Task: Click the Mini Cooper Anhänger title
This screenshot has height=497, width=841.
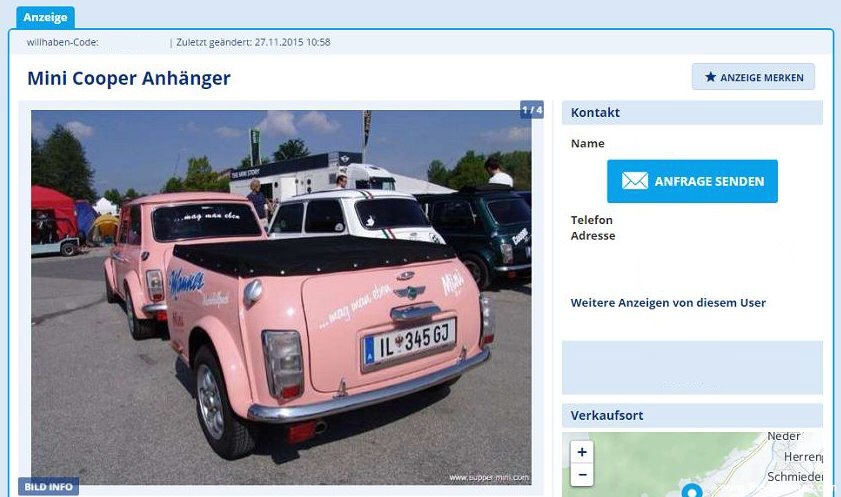Action: click(129, 78)
